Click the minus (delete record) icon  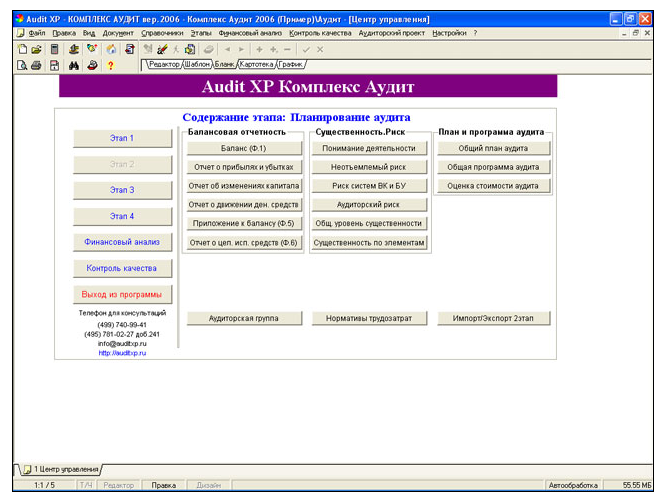click(x=287, y=49)
